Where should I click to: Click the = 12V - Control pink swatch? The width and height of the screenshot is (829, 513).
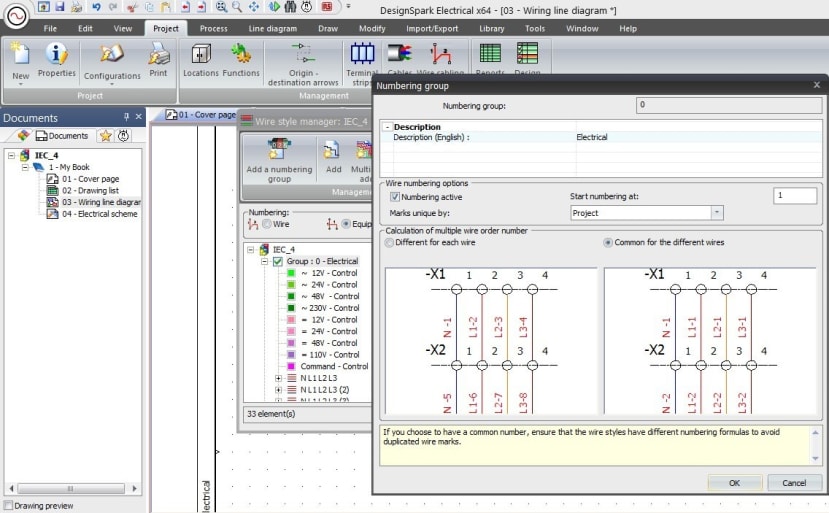[x=291, y=319]
